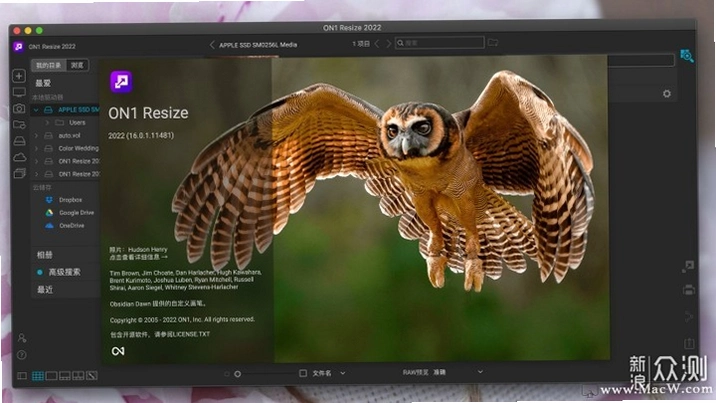Switch to grid view layout
This screenshot has height=403, width=716.
(38, 376)
